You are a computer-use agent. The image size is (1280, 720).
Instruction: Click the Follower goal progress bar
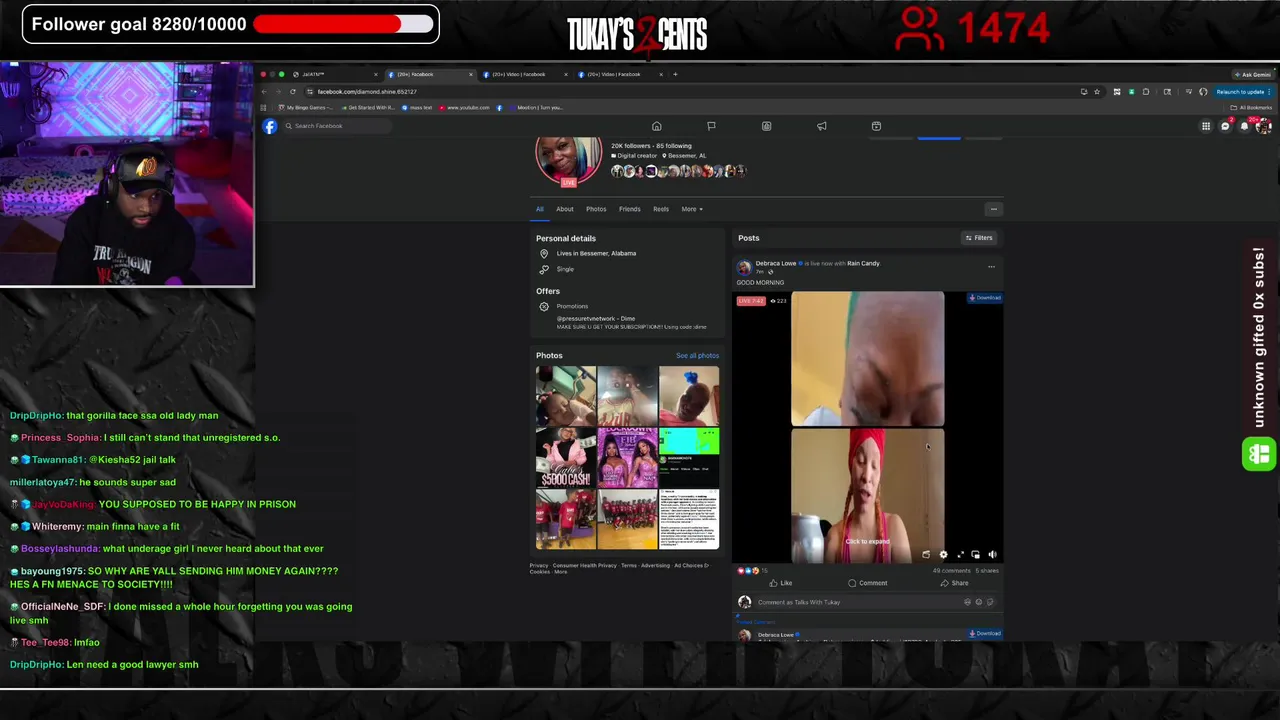pyautogui.click(x=344, y=24)
